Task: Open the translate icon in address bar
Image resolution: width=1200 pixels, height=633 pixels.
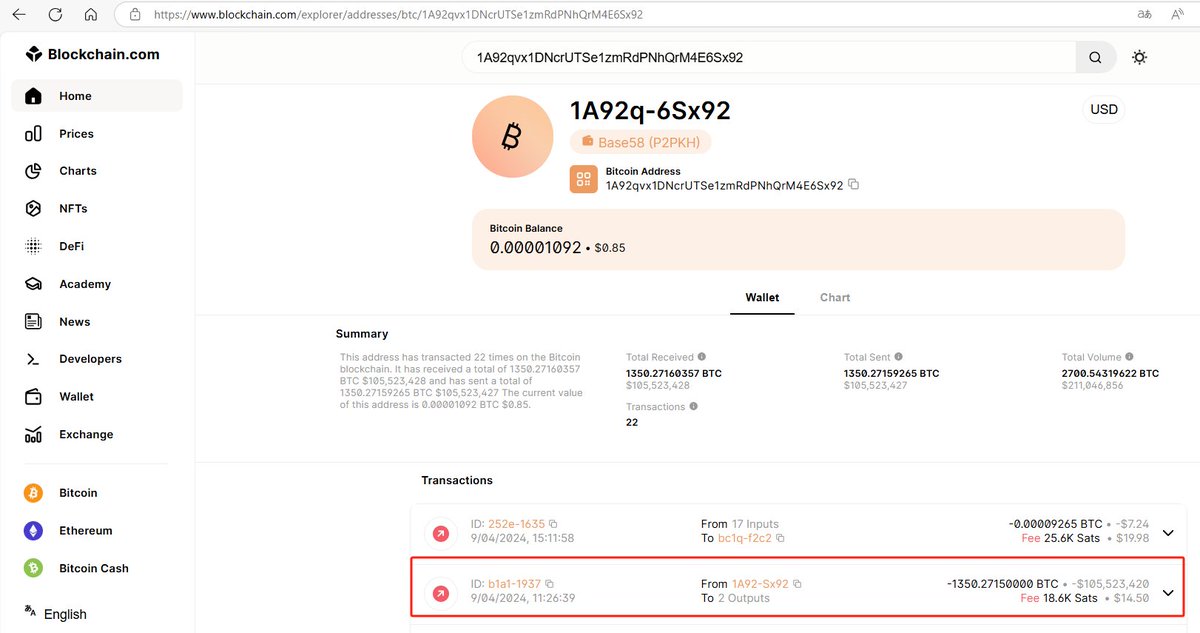Action: click(1145, 15)
